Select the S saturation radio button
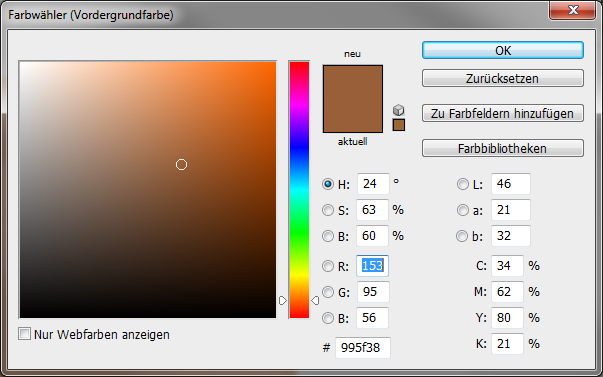This screenshot has height=377, width=603. (x=328, y=210)
